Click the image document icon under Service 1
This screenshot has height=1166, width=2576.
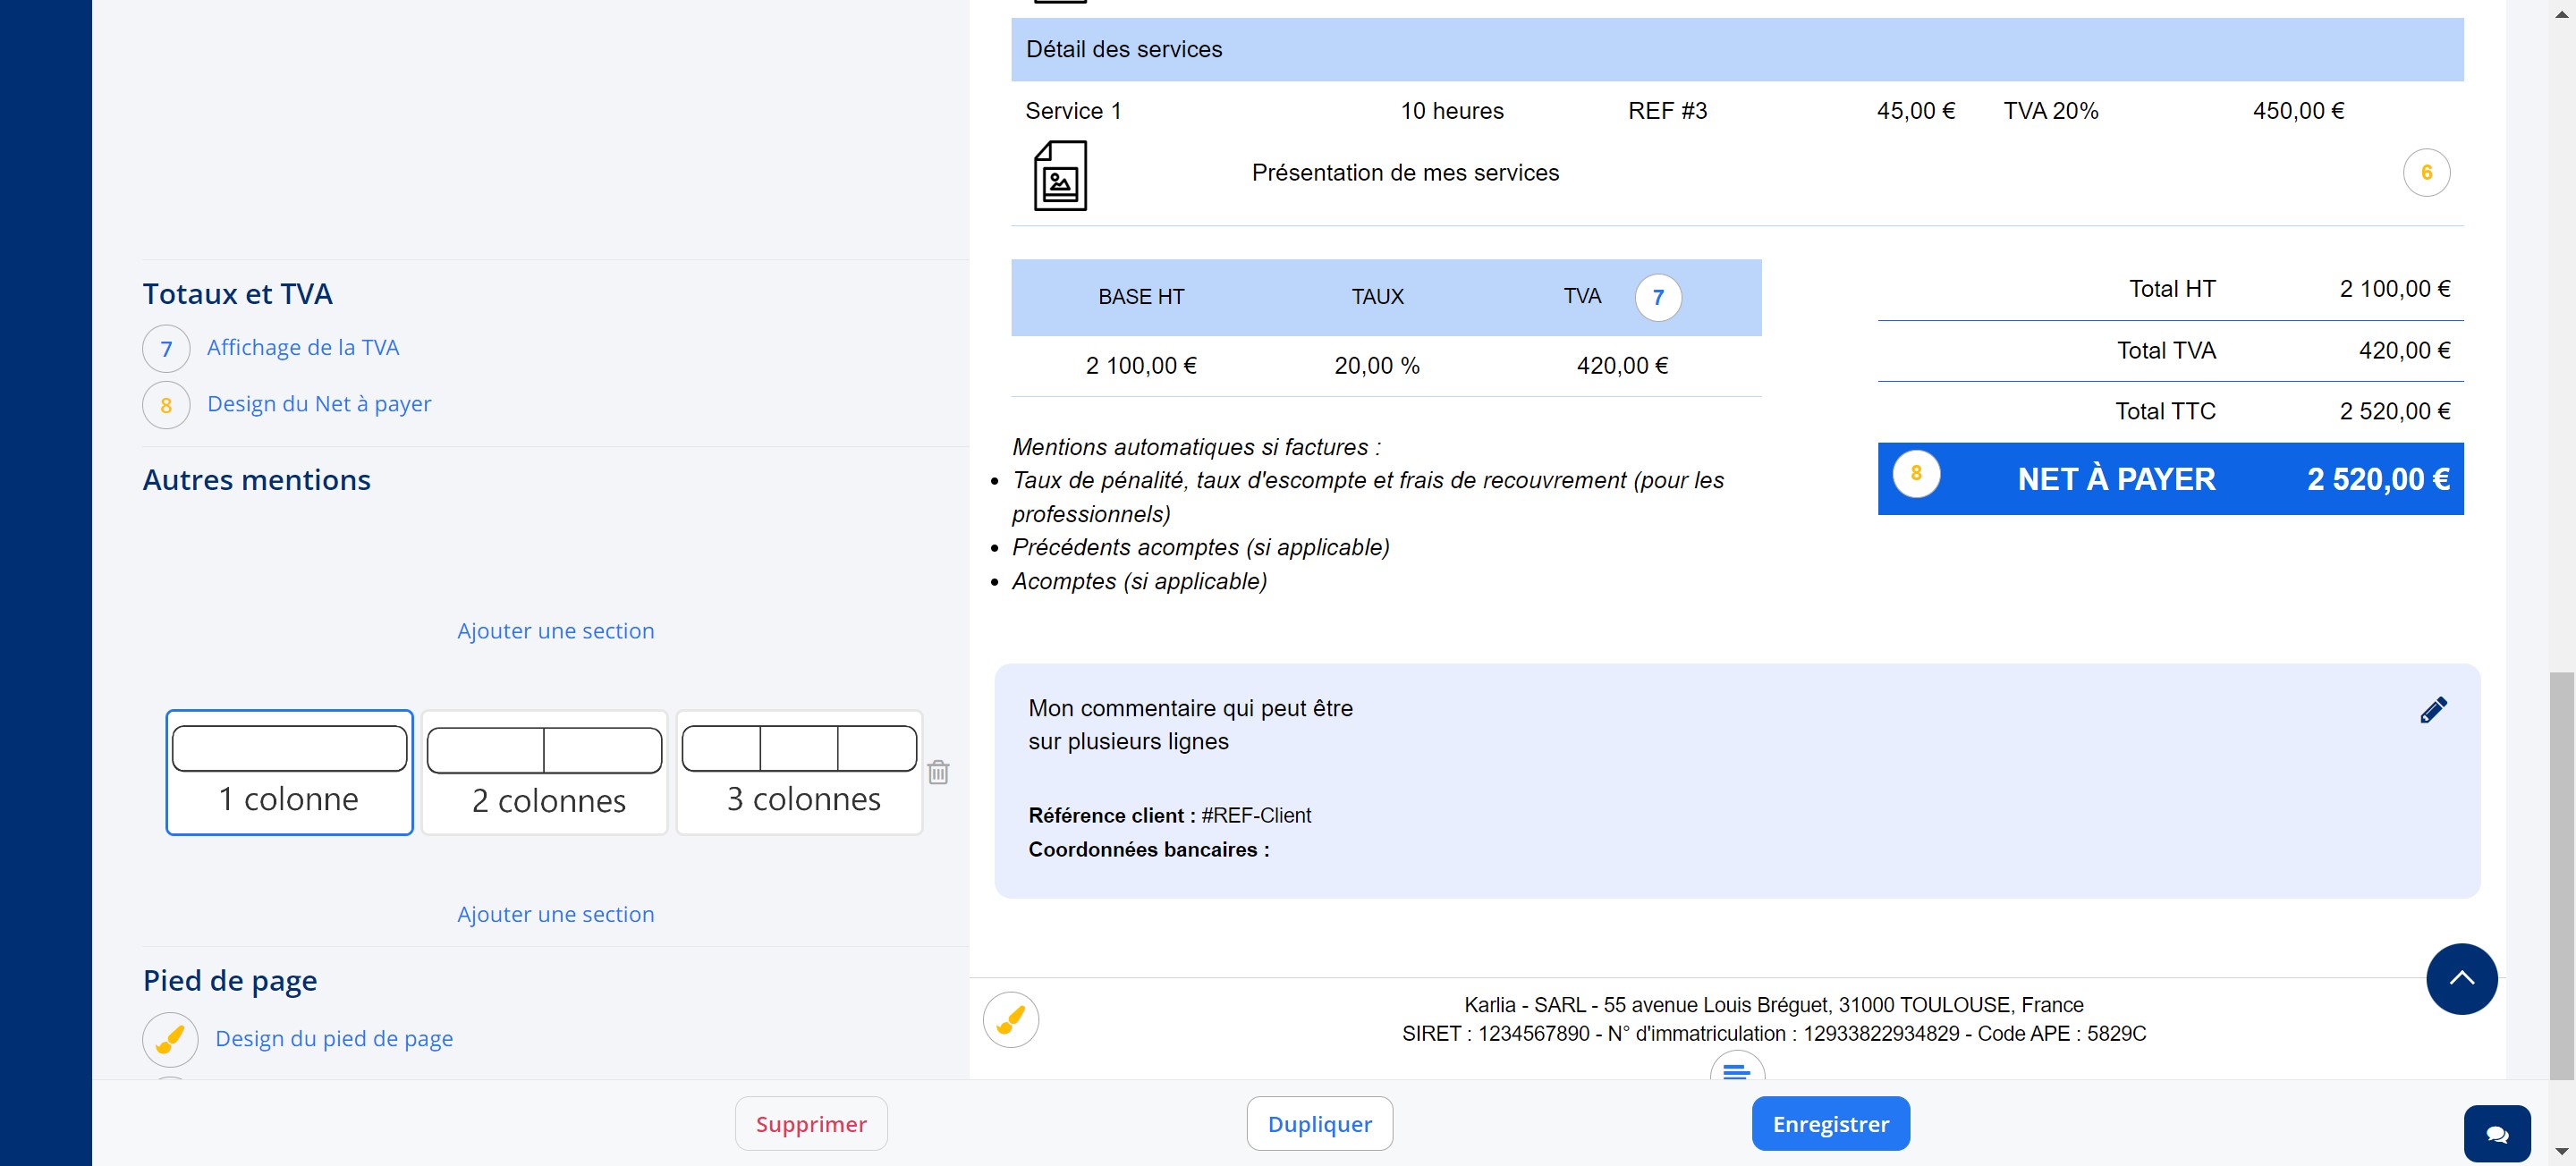coord(1060,176)
